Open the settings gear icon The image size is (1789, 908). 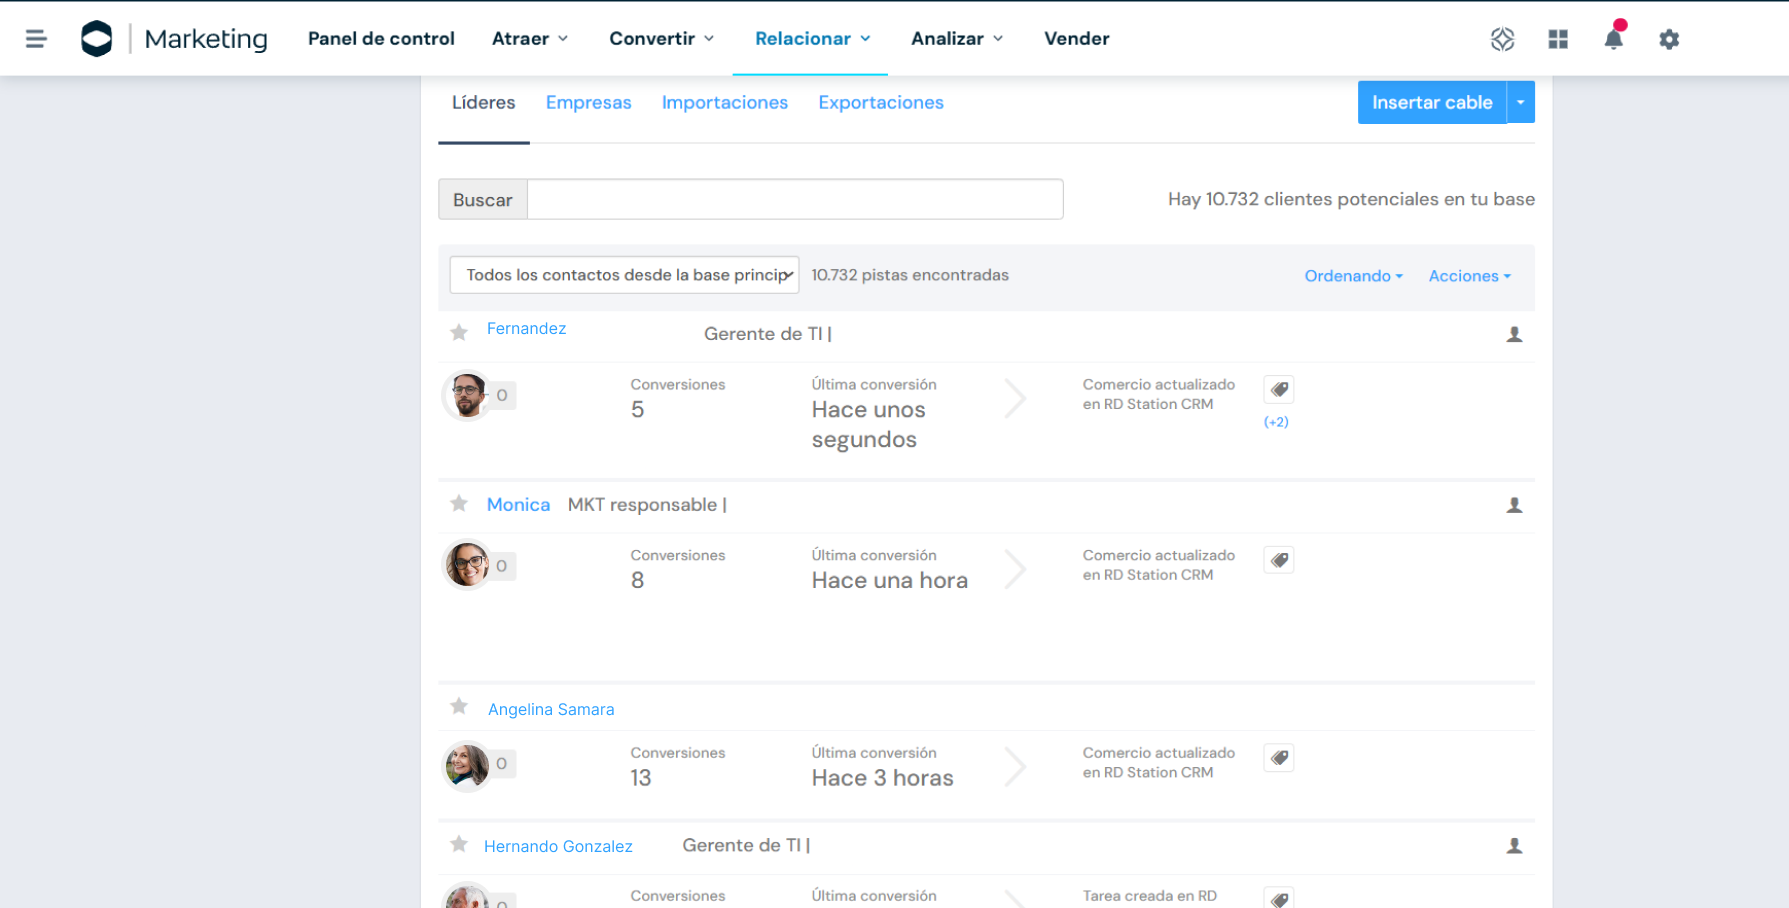1668,39
